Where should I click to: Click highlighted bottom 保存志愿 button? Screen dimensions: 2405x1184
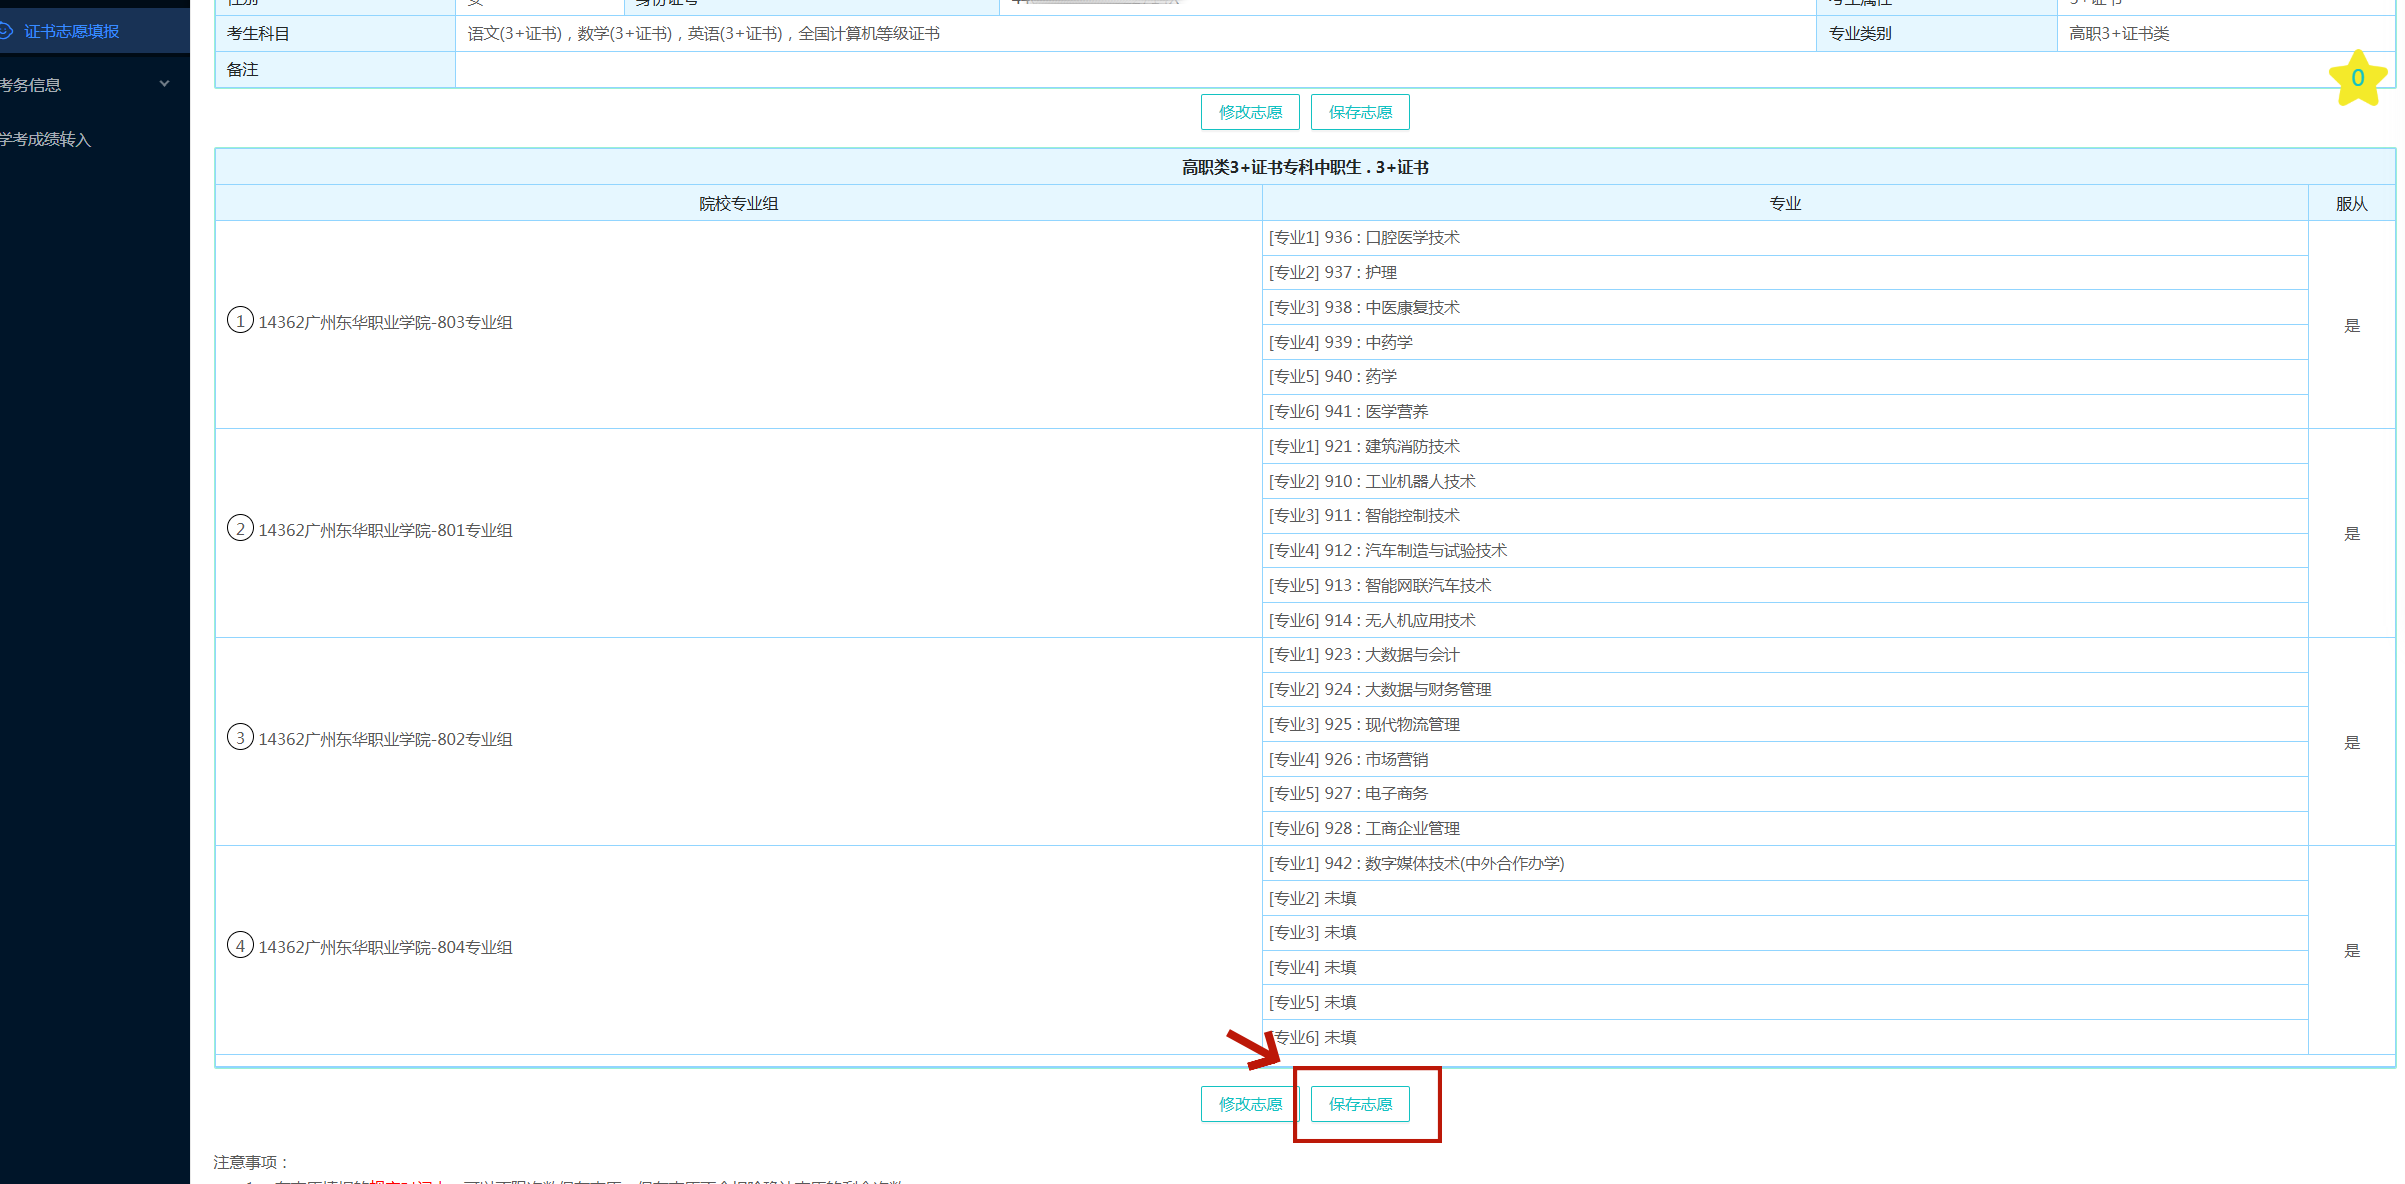pyautogui.click(x=1360, y=1104)
